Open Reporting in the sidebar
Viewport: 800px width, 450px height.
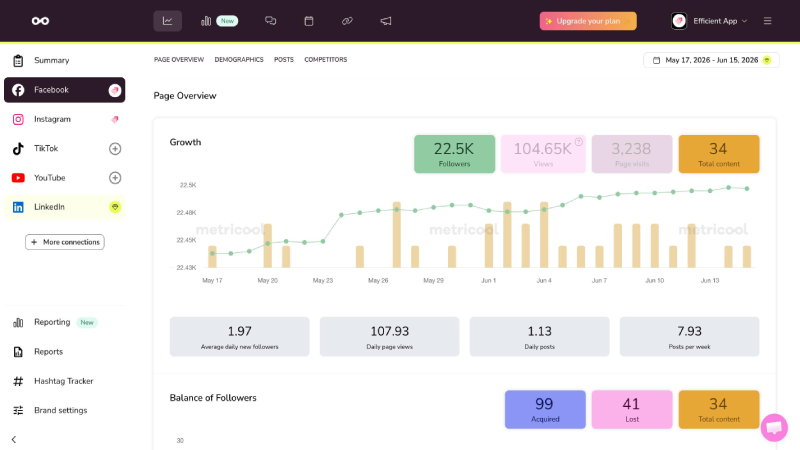click(64, 322)
